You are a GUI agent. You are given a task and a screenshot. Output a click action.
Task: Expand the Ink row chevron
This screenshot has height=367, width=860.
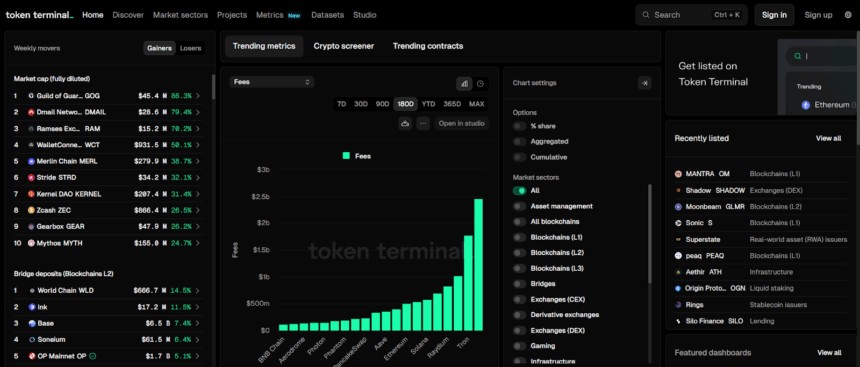(198, 307)
